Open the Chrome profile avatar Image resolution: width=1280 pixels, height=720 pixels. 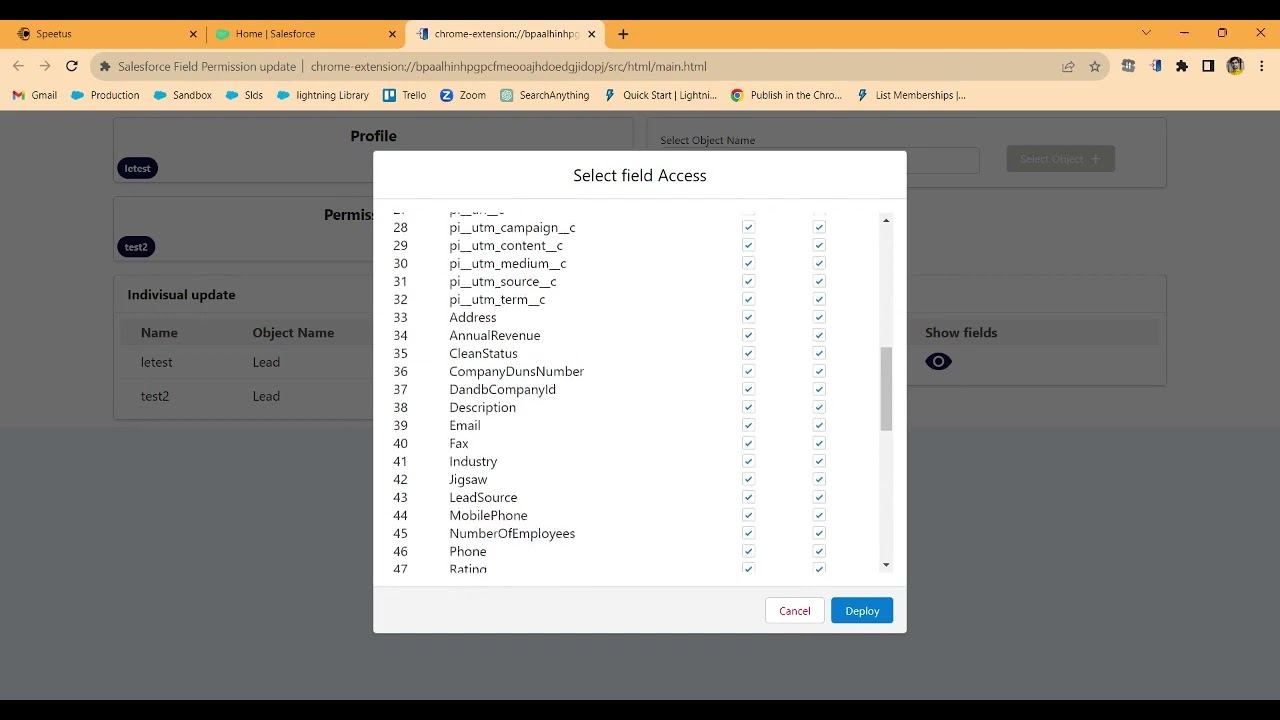[x=1235, y=66]
